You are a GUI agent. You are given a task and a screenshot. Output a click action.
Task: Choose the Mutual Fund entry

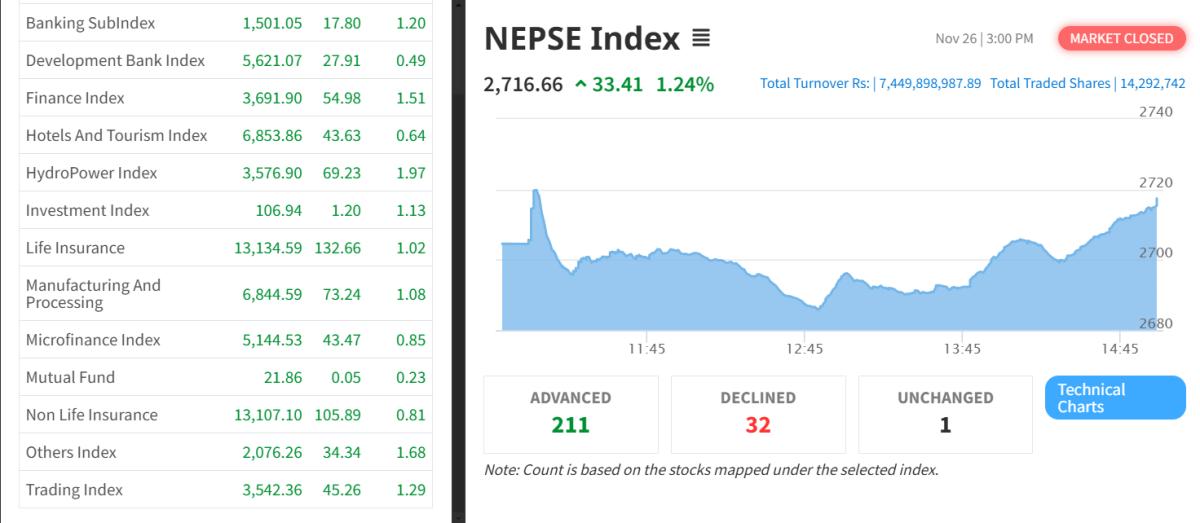pos(70,378)
